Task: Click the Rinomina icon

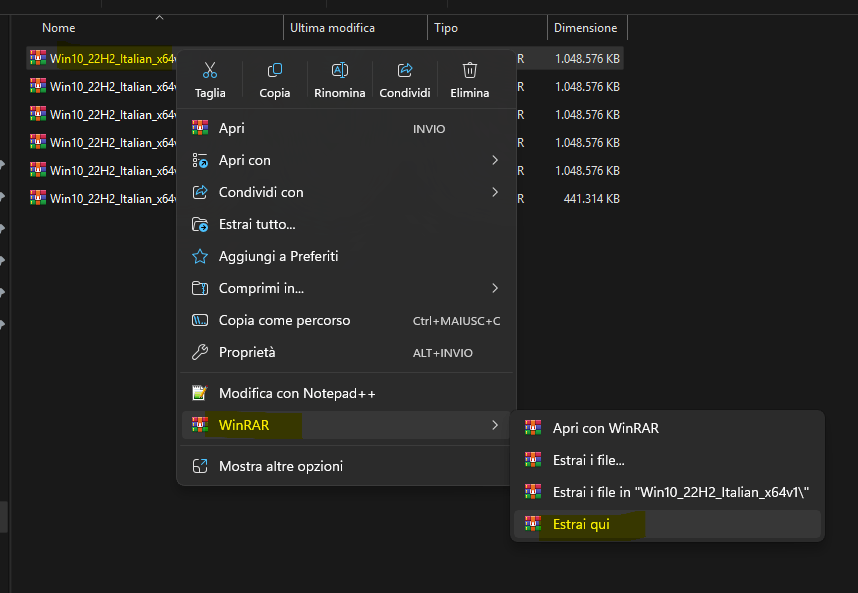Action: coord(340,71)
